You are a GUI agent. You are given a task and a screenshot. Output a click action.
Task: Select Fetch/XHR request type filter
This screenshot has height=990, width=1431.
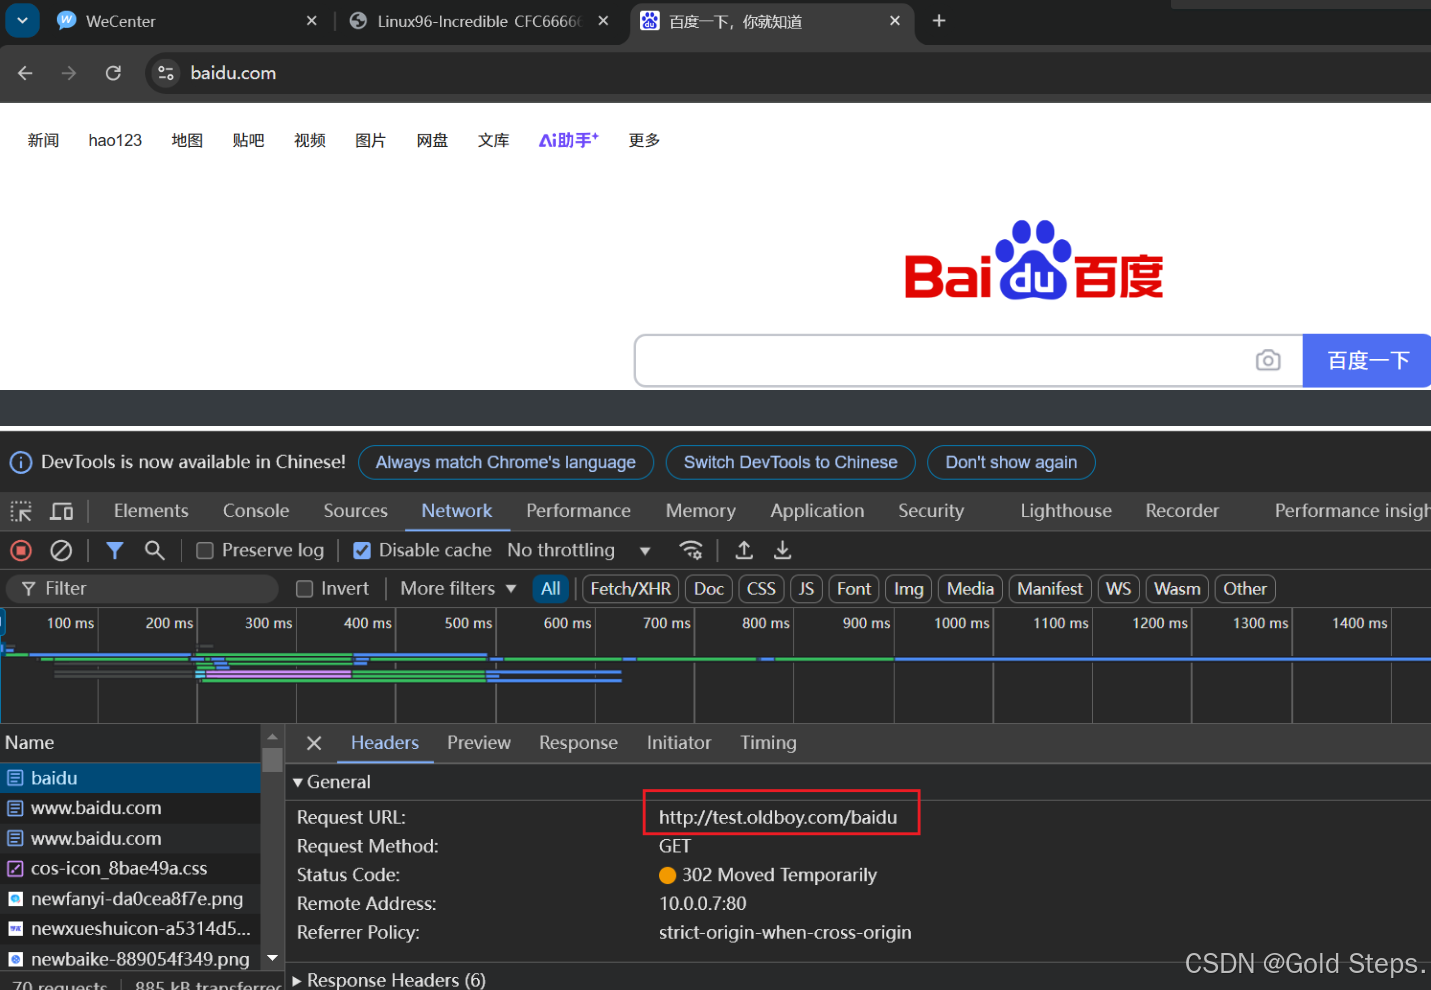coord(631,589)
